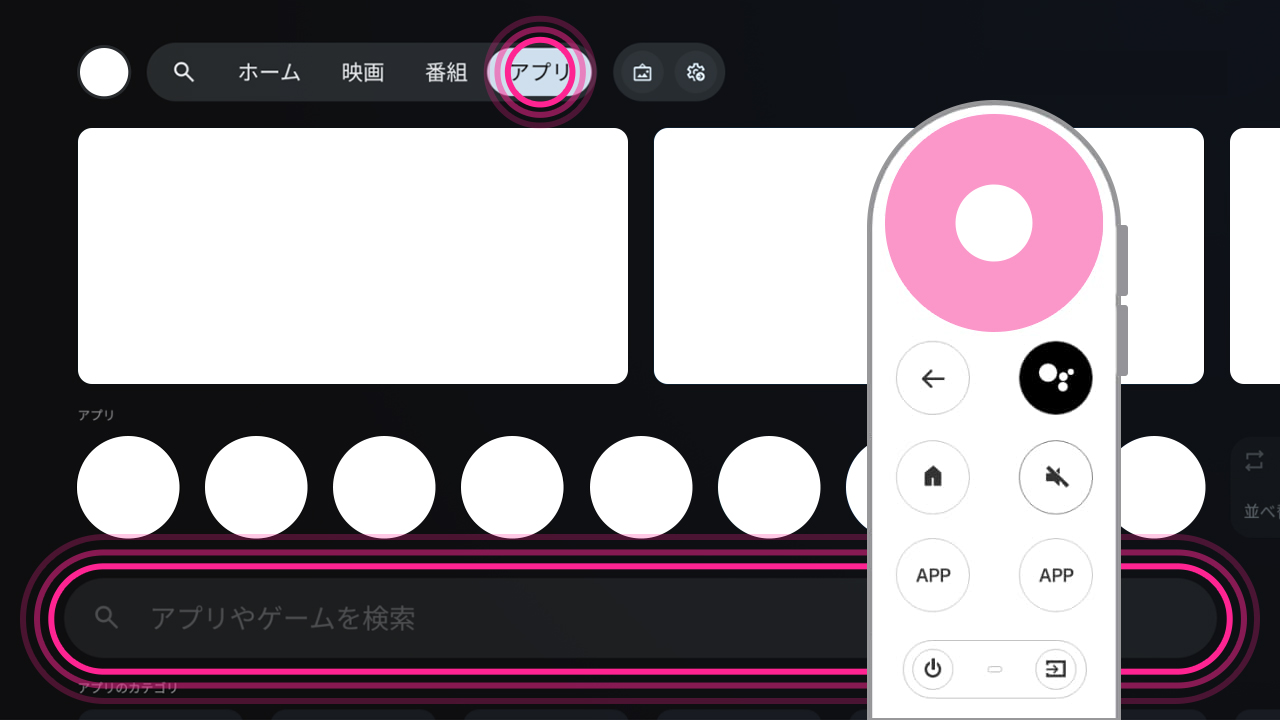This screenshot has width=1280, height=720.
Task: Select the highlighted アプリ tab
Action: [540, 72]
